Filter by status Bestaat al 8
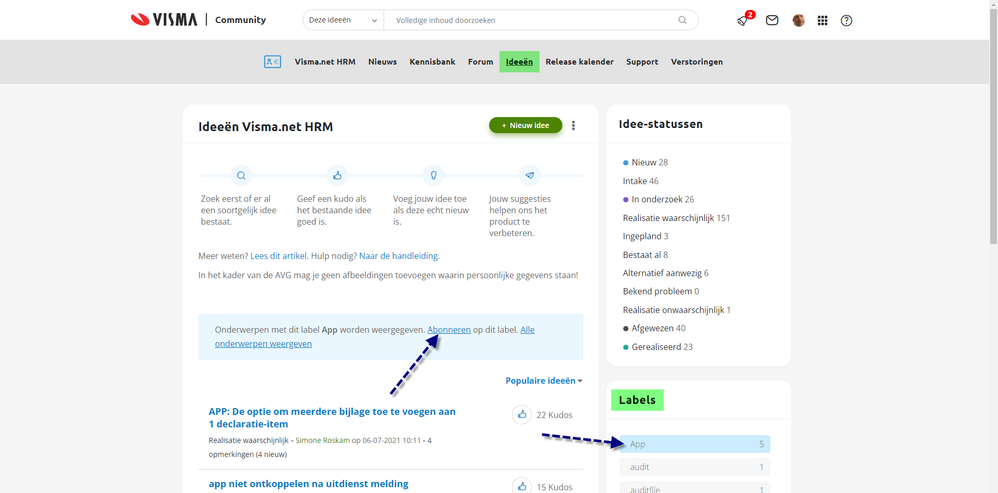Screen dimensions: 998x493 pos(645,254)
